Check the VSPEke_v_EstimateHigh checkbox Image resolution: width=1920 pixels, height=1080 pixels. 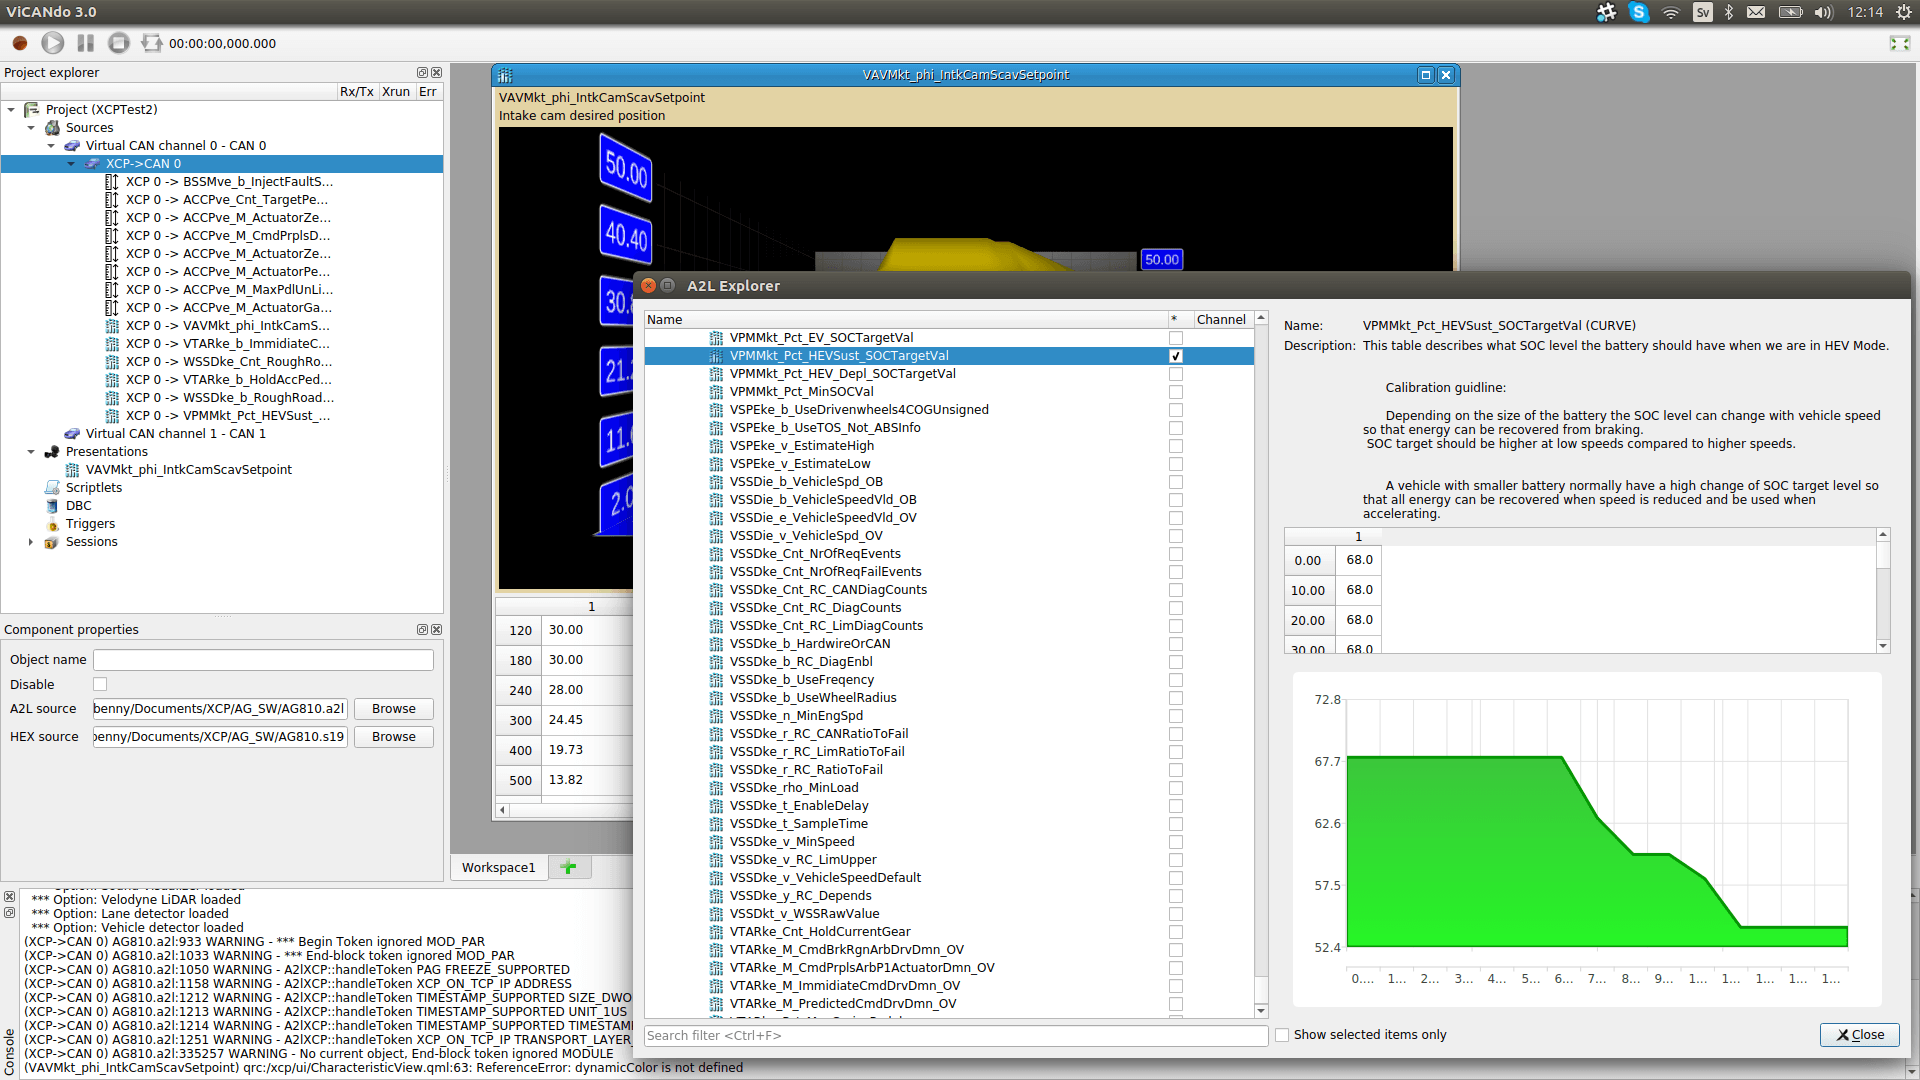click(1176, 446)
